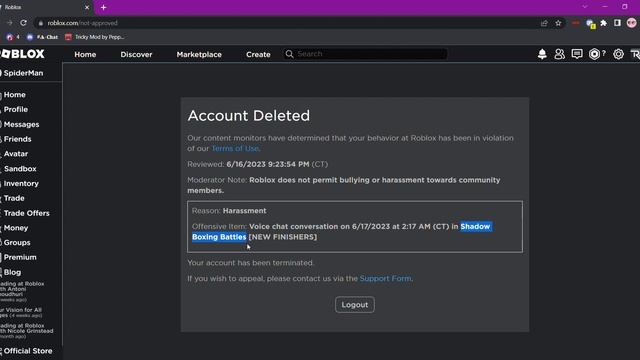Open the browser side panel icon
The height and width of the screenshot is (360, 640).
point(617,23)
